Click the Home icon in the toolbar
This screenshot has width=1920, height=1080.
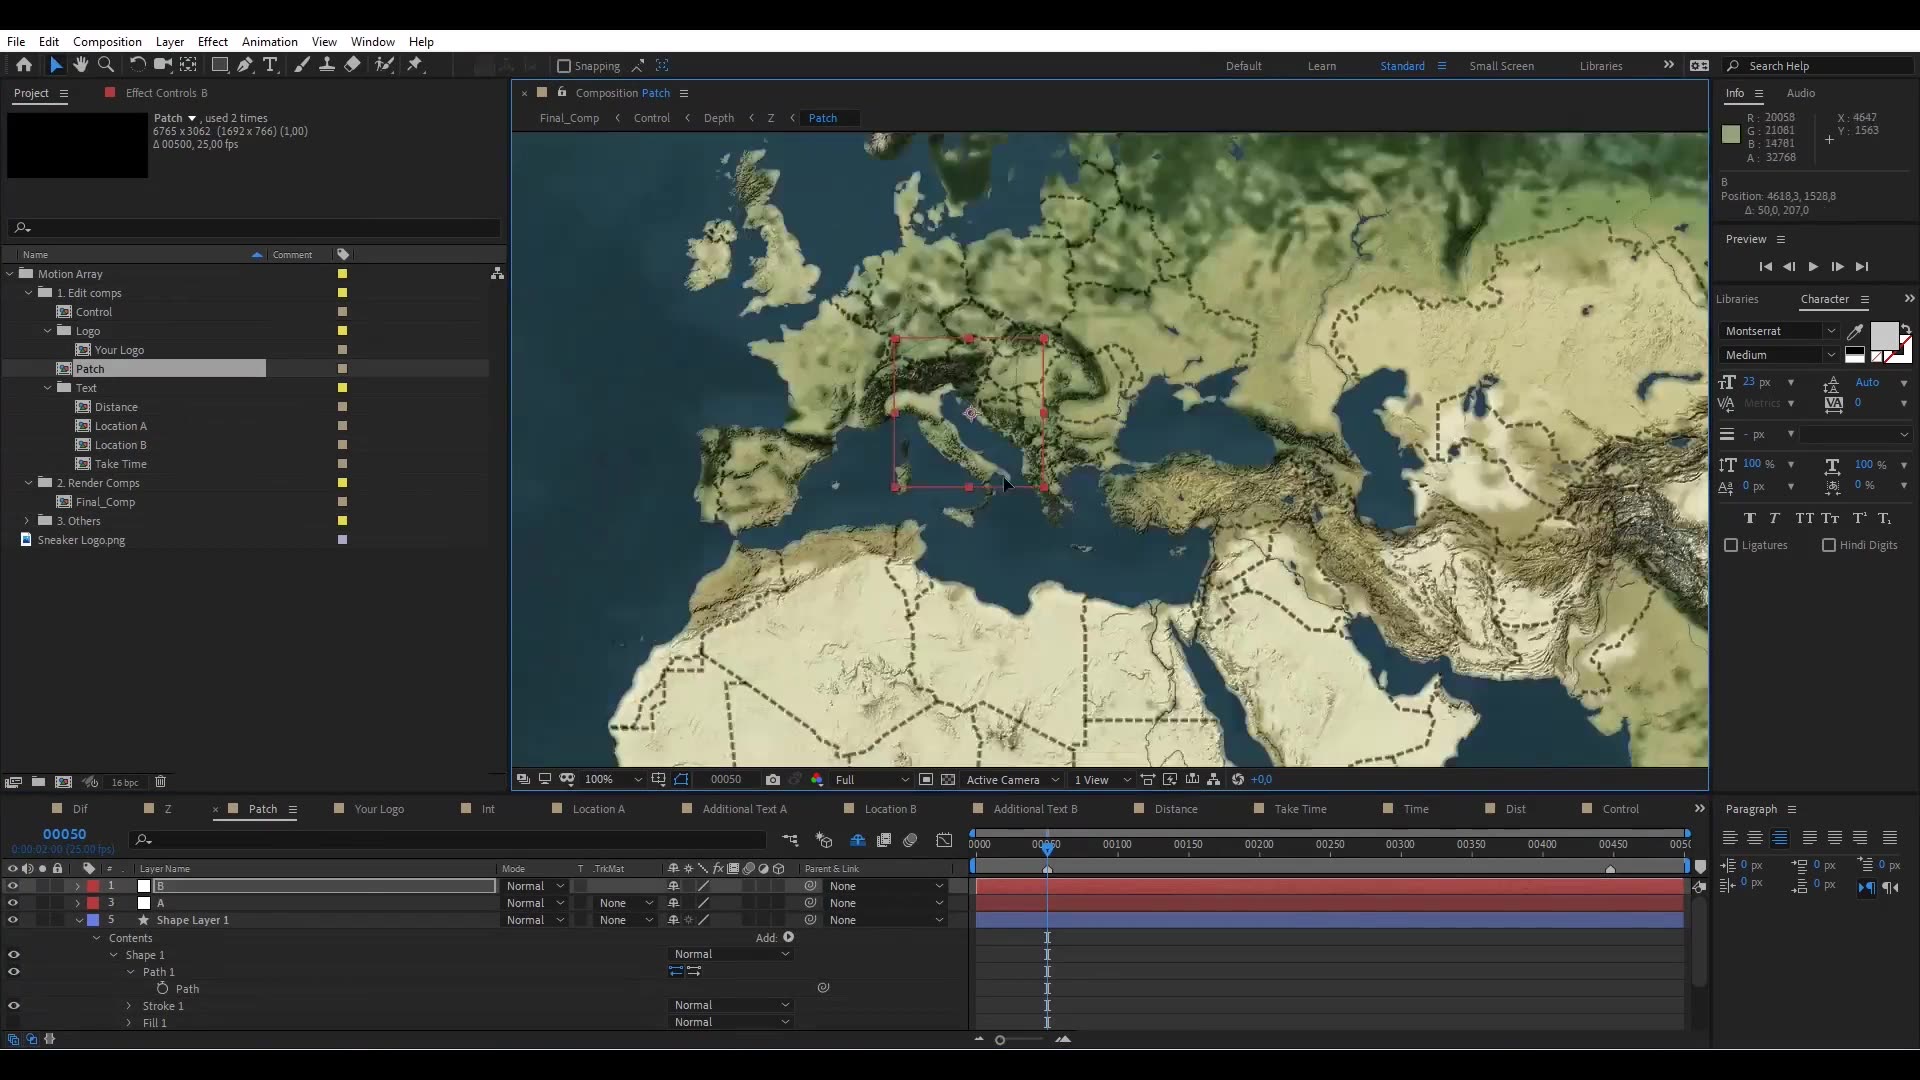pos(24,65)
